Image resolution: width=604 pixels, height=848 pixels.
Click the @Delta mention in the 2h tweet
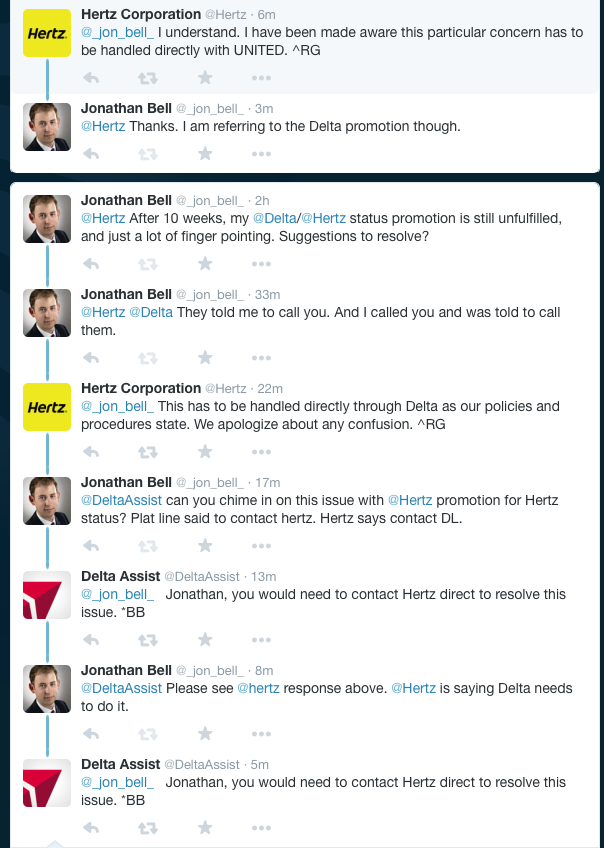tap(274, 218)
